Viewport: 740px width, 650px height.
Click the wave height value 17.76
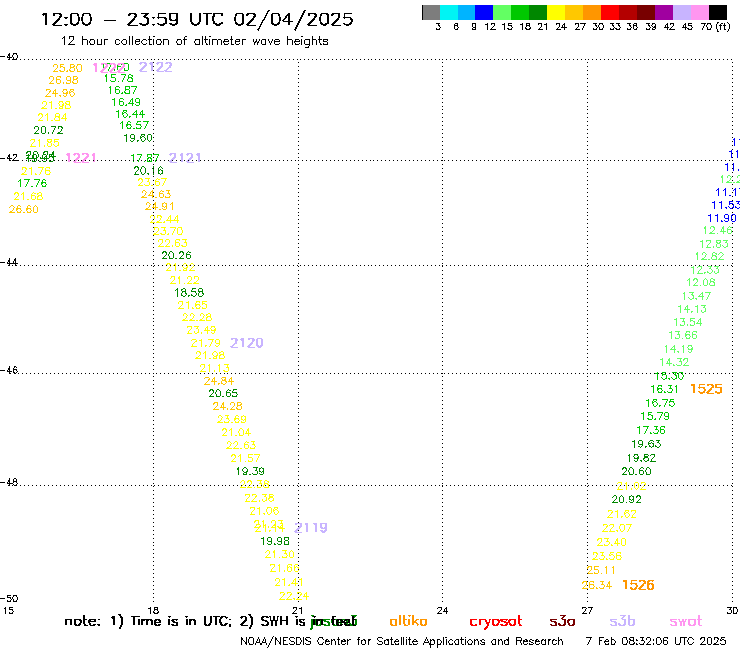[32, 183]
